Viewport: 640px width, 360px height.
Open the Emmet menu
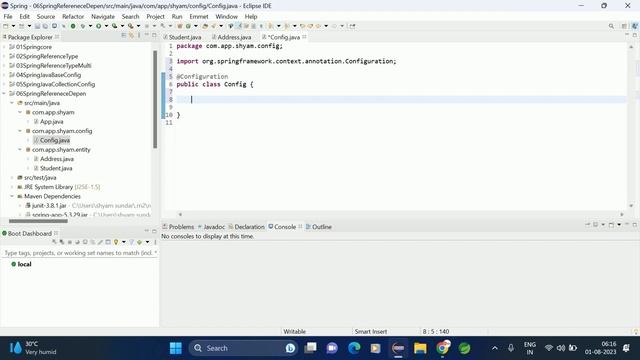click(199, 16)
